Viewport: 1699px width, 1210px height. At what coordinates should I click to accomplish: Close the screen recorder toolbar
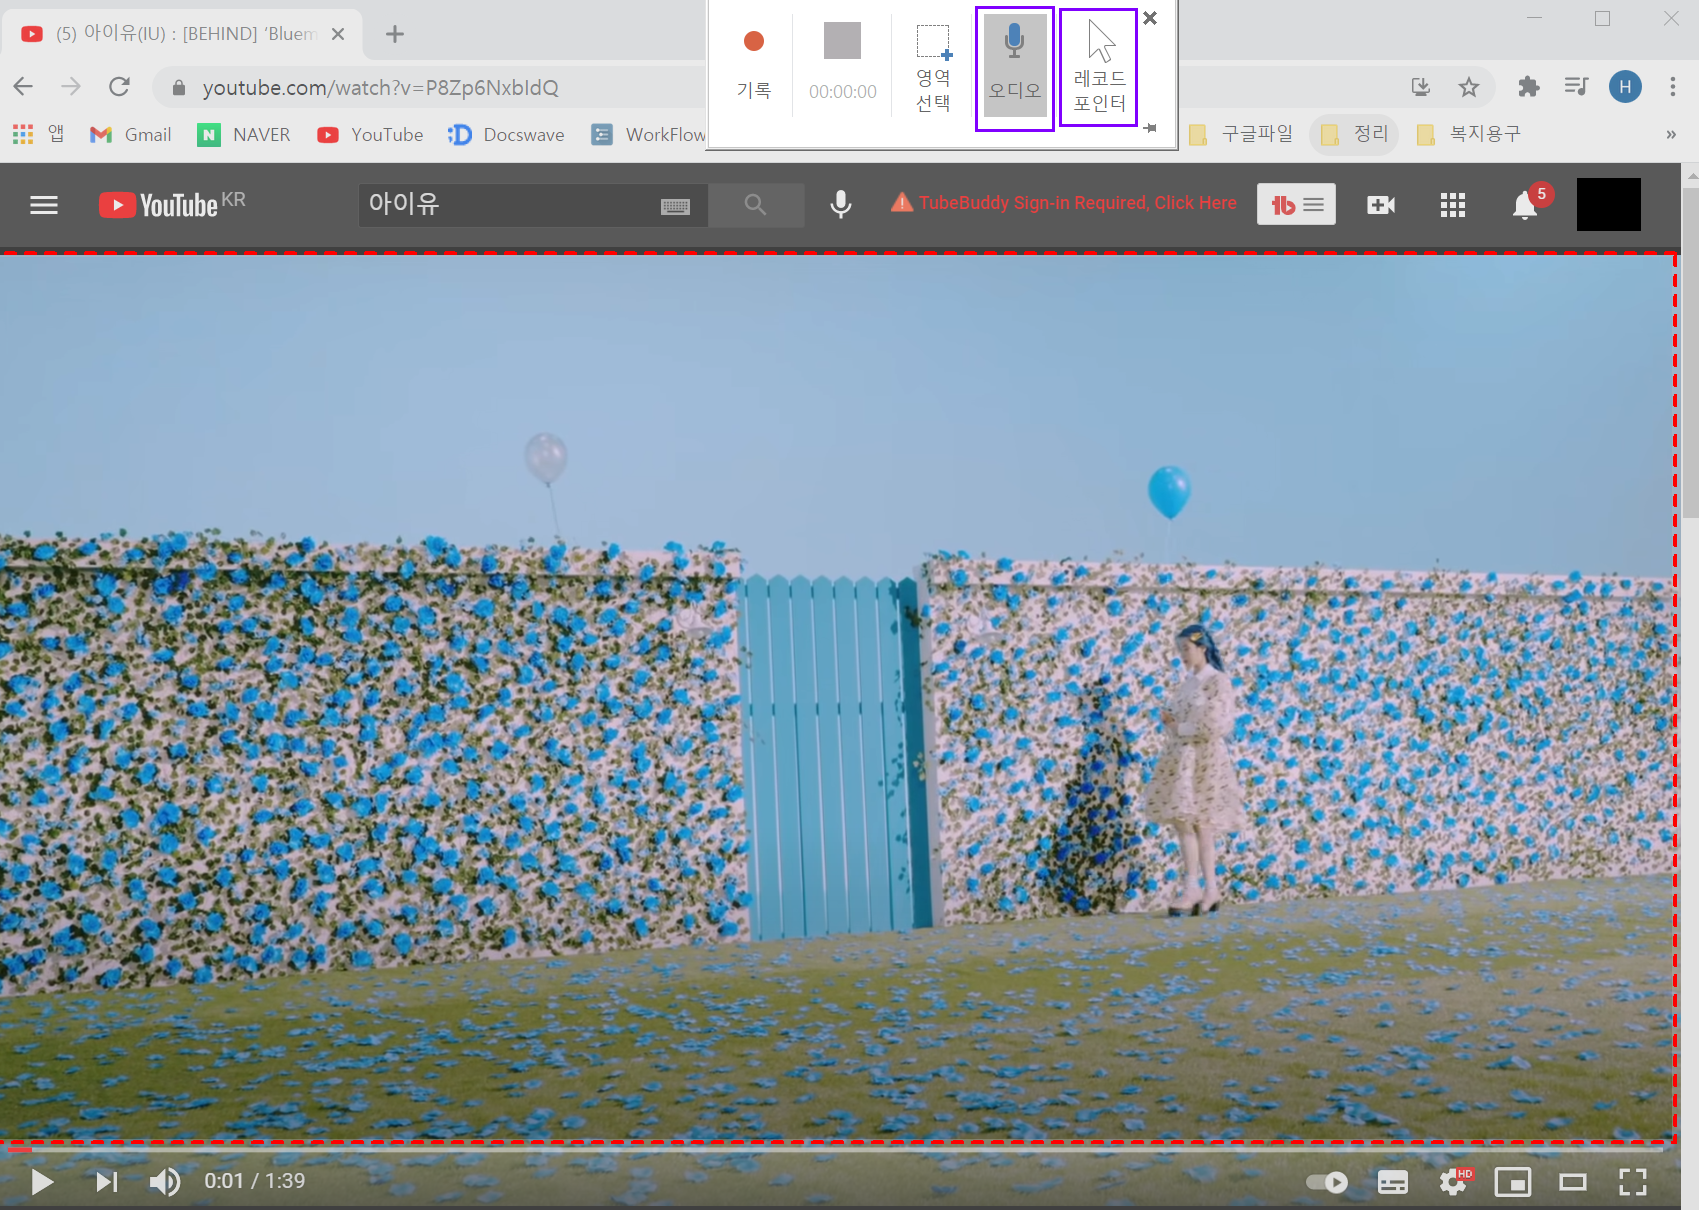tap(1150, 18)
